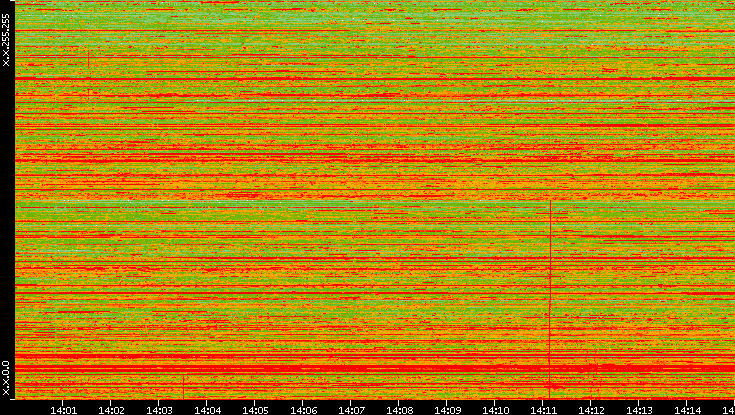735x415 pixels.
Task: Click the 14:10 time axis label
Action: 495,411
